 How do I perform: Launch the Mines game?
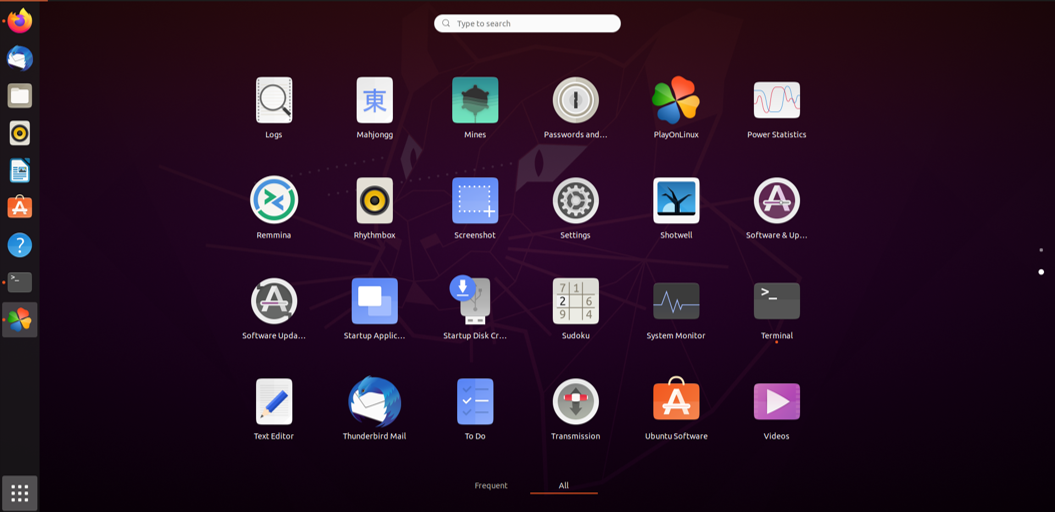(x=475, y=101)
